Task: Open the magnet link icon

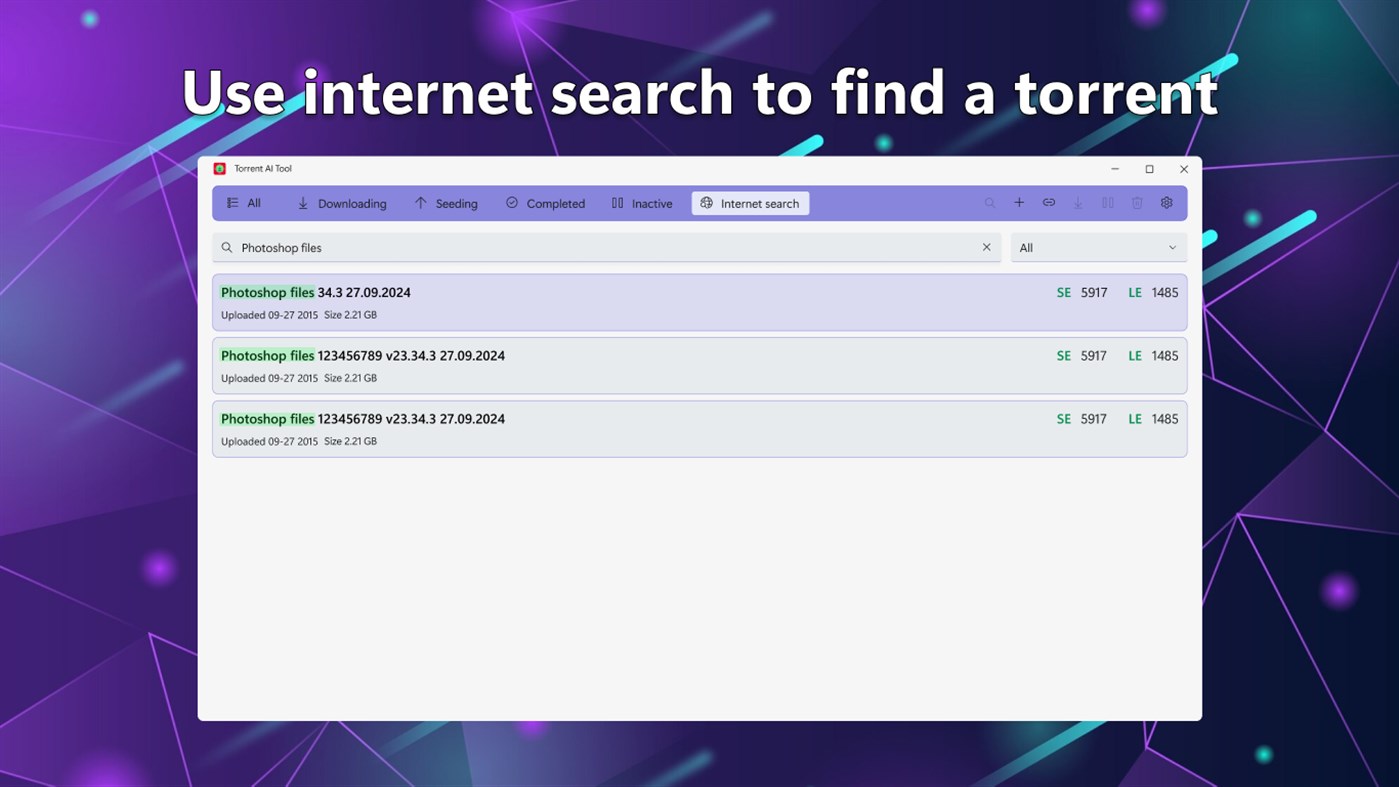Action: pyautogui.click(x=1049, y=203)
